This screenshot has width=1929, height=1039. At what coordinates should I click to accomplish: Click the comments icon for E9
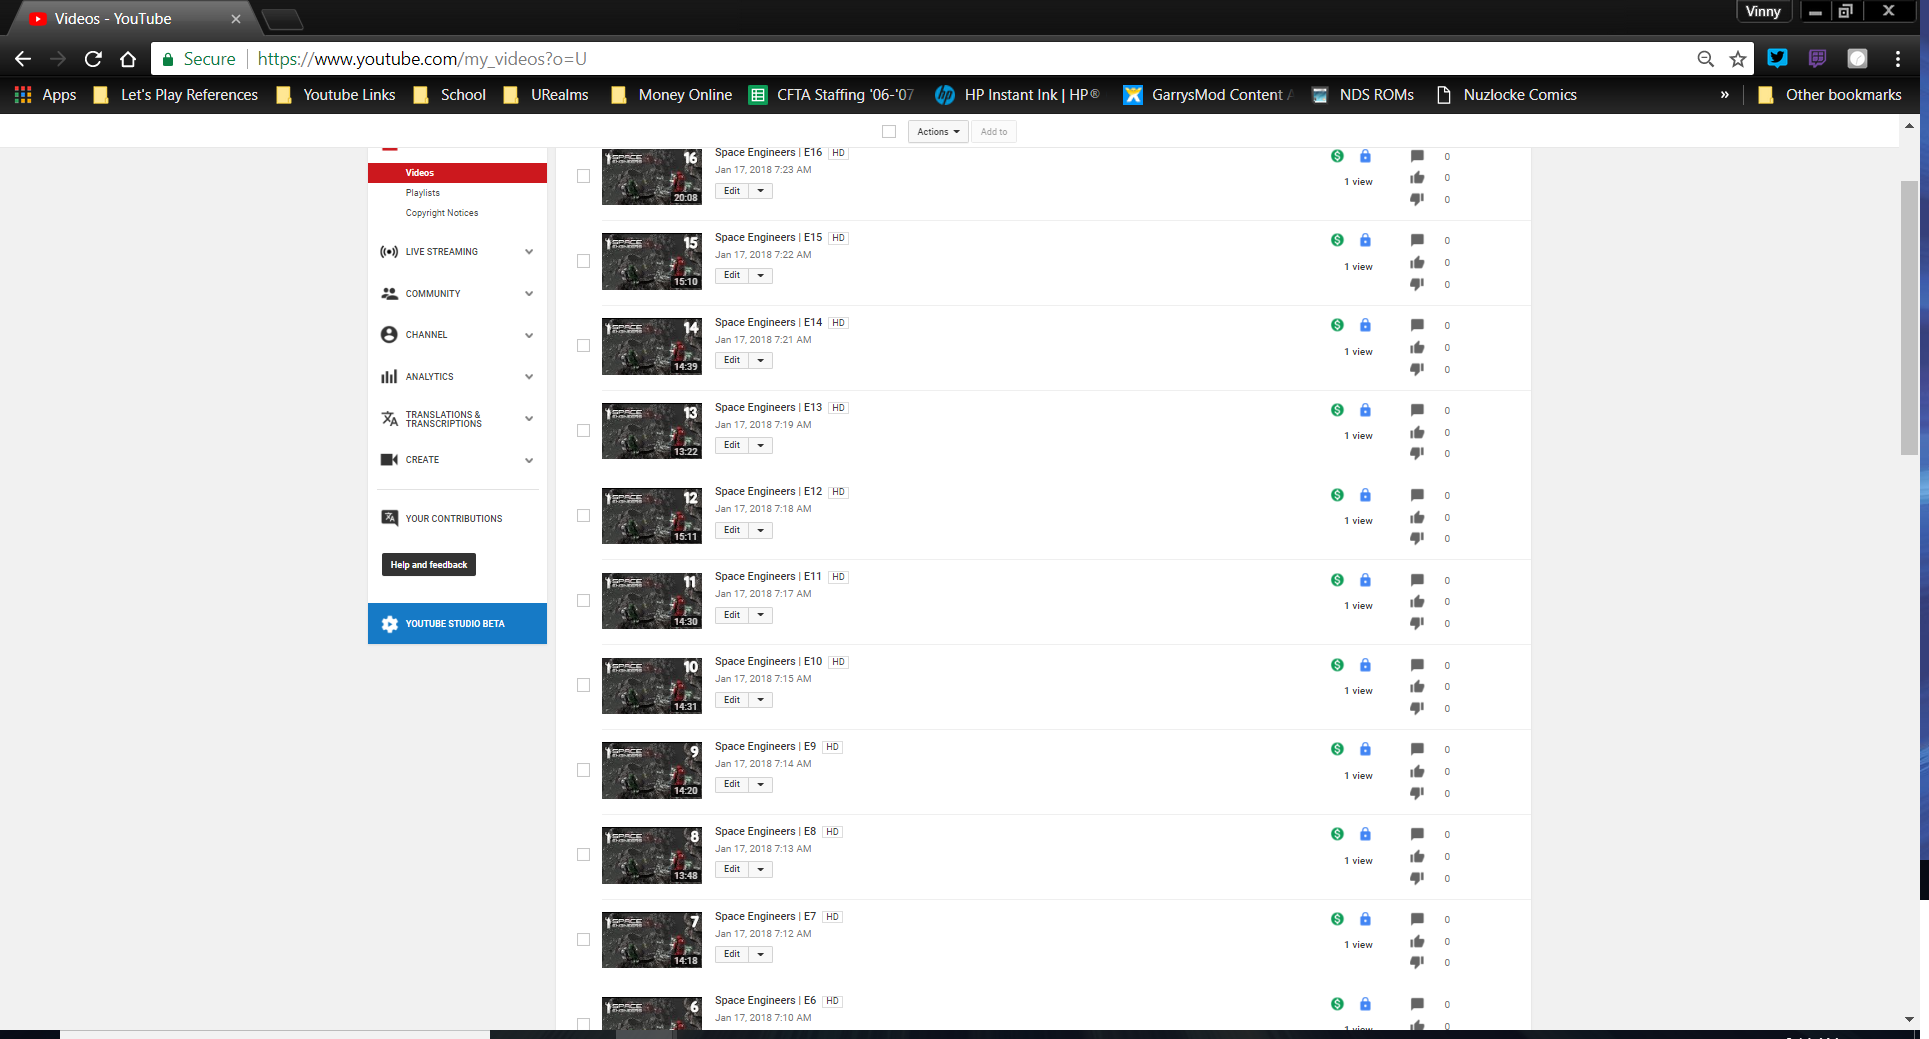[x=1417, y=749]
